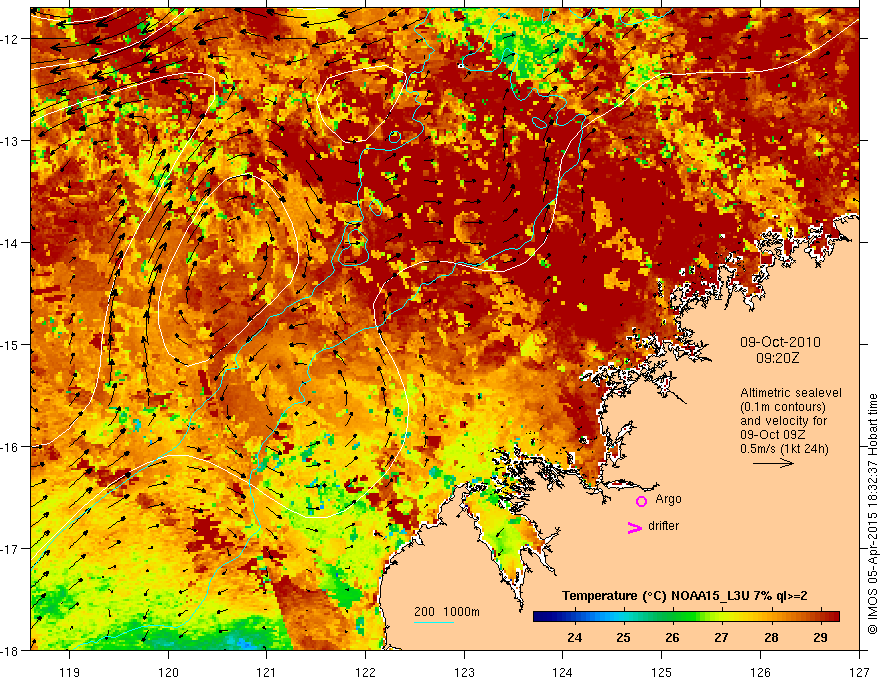Click longitude axis label 123
The height and width of the screenshot is (680, 880).
point(464,672)
